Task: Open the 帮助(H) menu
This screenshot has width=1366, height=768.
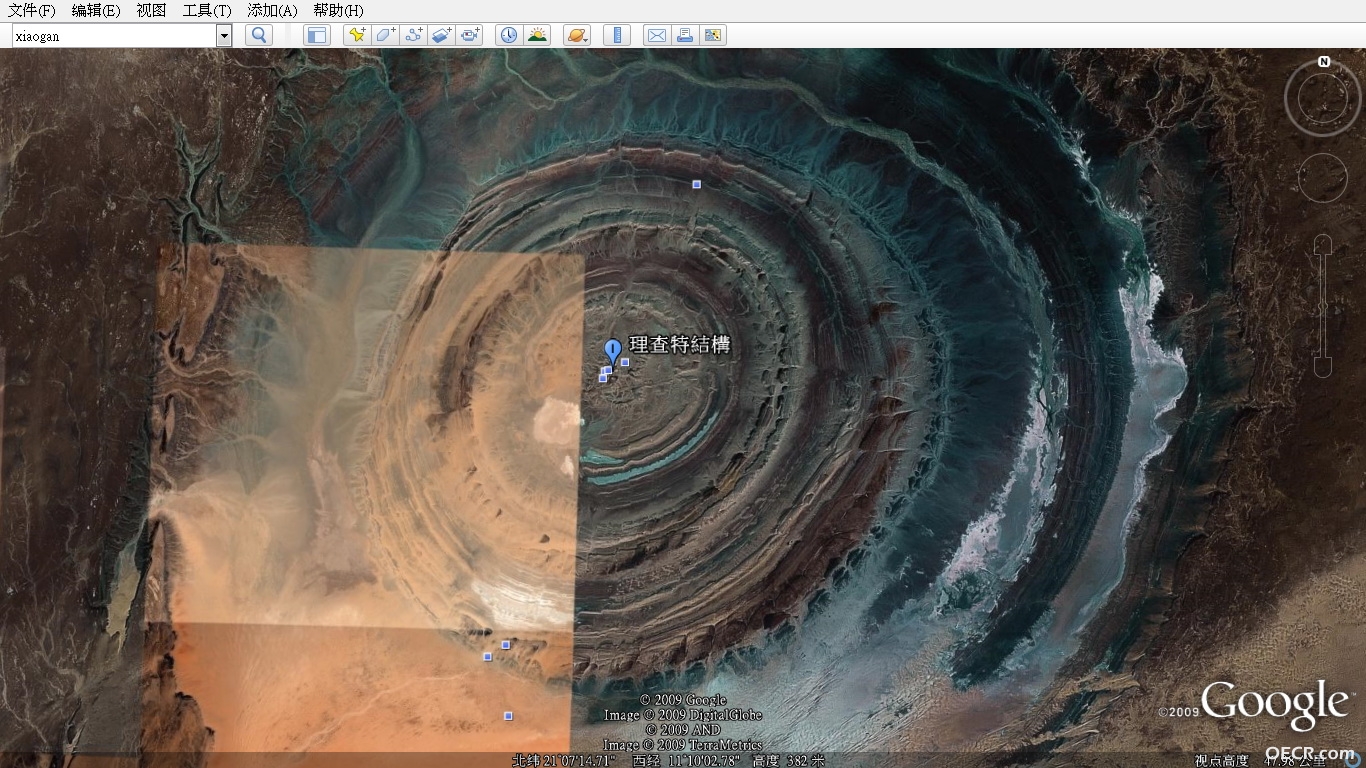Action: coord(338,11)
